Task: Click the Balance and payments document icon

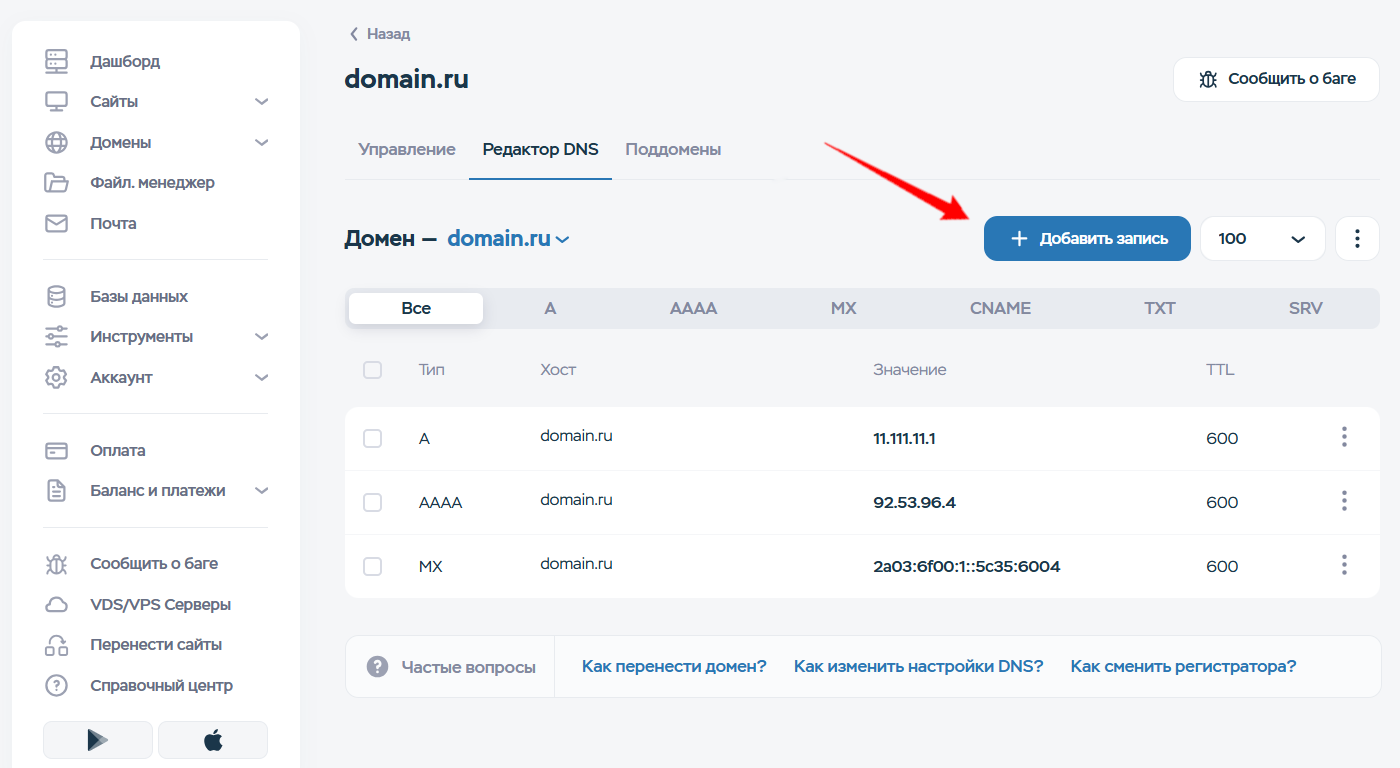Action: (57, 491)
